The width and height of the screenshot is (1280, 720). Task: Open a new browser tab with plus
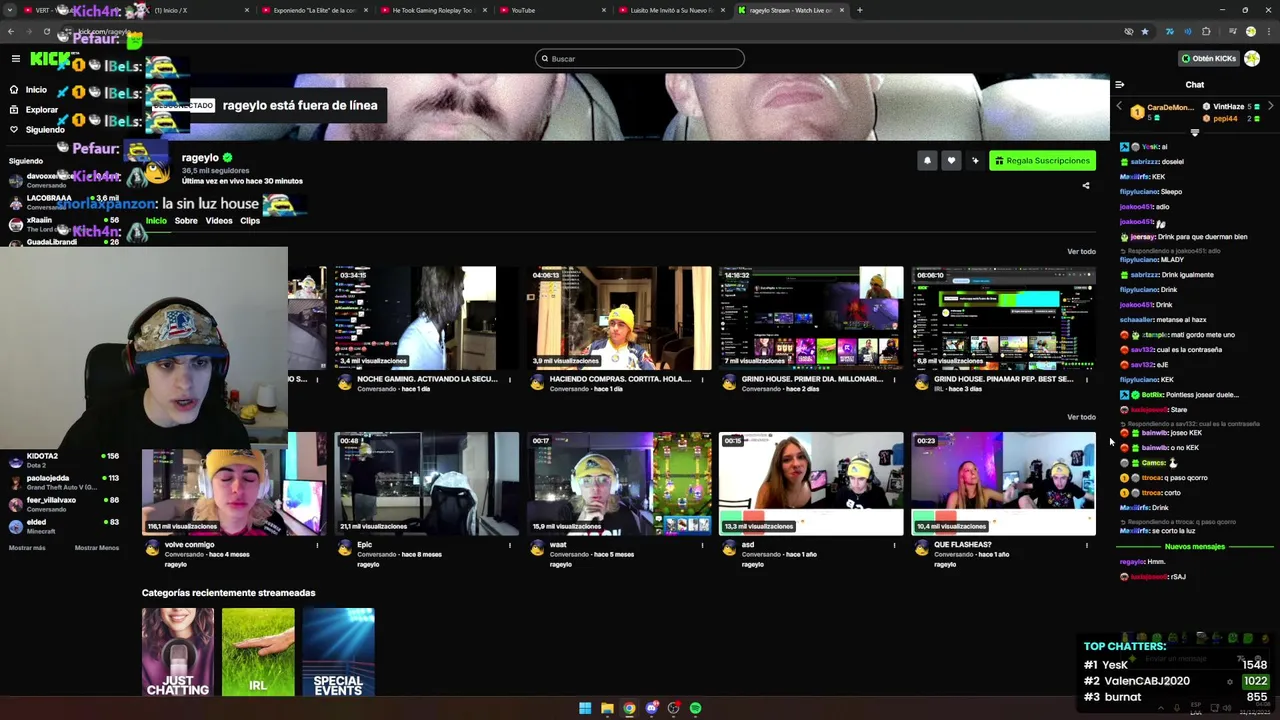tap(860, 10)
